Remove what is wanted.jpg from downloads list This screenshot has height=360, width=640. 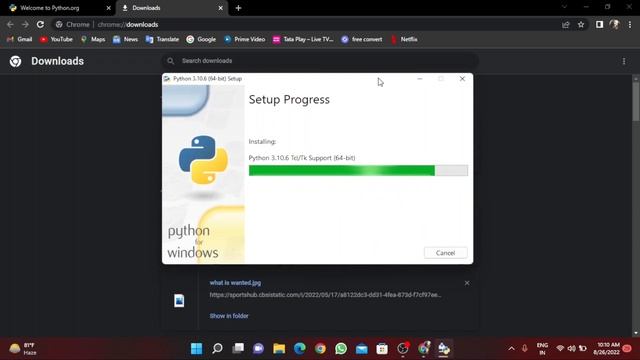[x=467, y=283]
